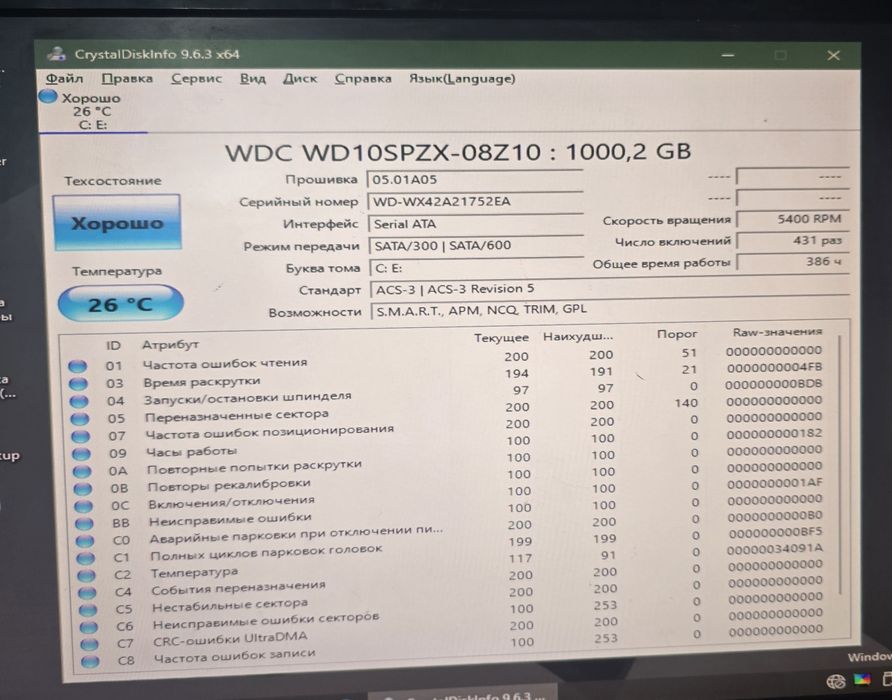892x700 pixels.
Task: Click the 386 ч total hours field
Action: click(793, 262)
